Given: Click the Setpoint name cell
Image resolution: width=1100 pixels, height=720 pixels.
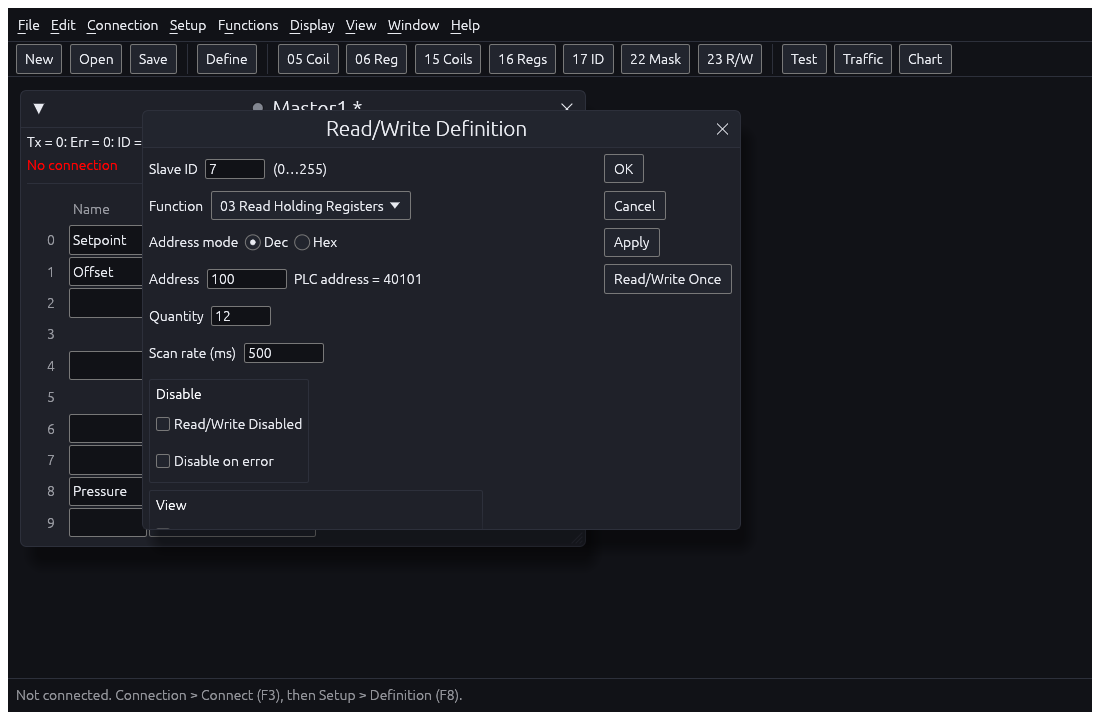Looking at the screenshot, I should coord(106,240).
